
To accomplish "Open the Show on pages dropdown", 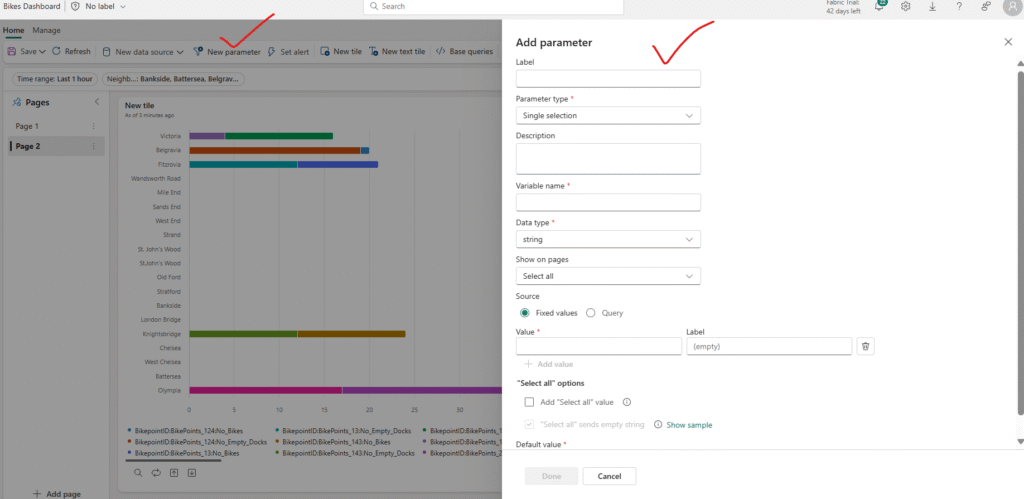I will 608,276.
